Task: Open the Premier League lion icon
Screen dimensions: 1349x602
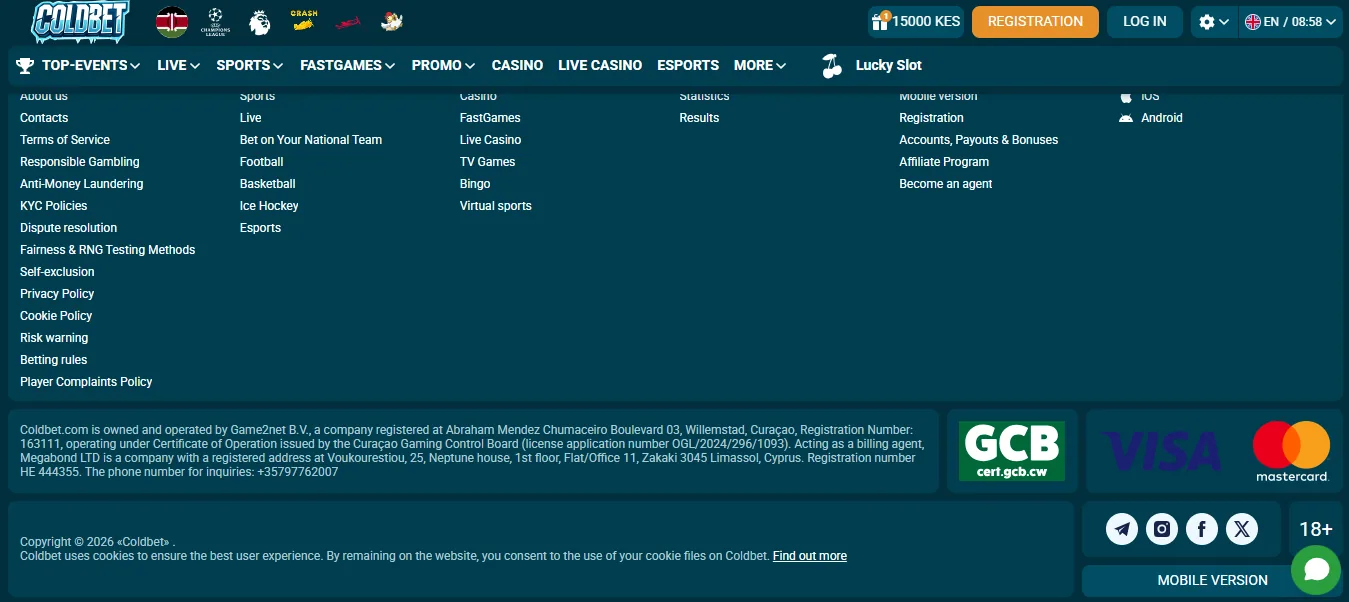Action: [259, 21]
